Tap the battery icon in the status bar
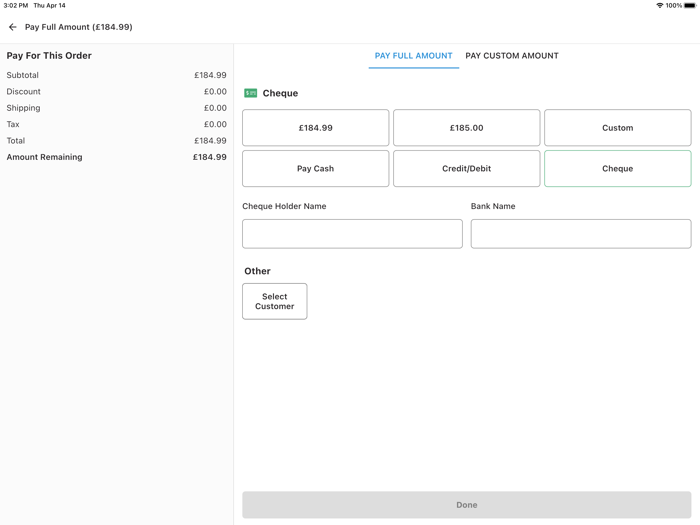700x525 pixels. 690,6
